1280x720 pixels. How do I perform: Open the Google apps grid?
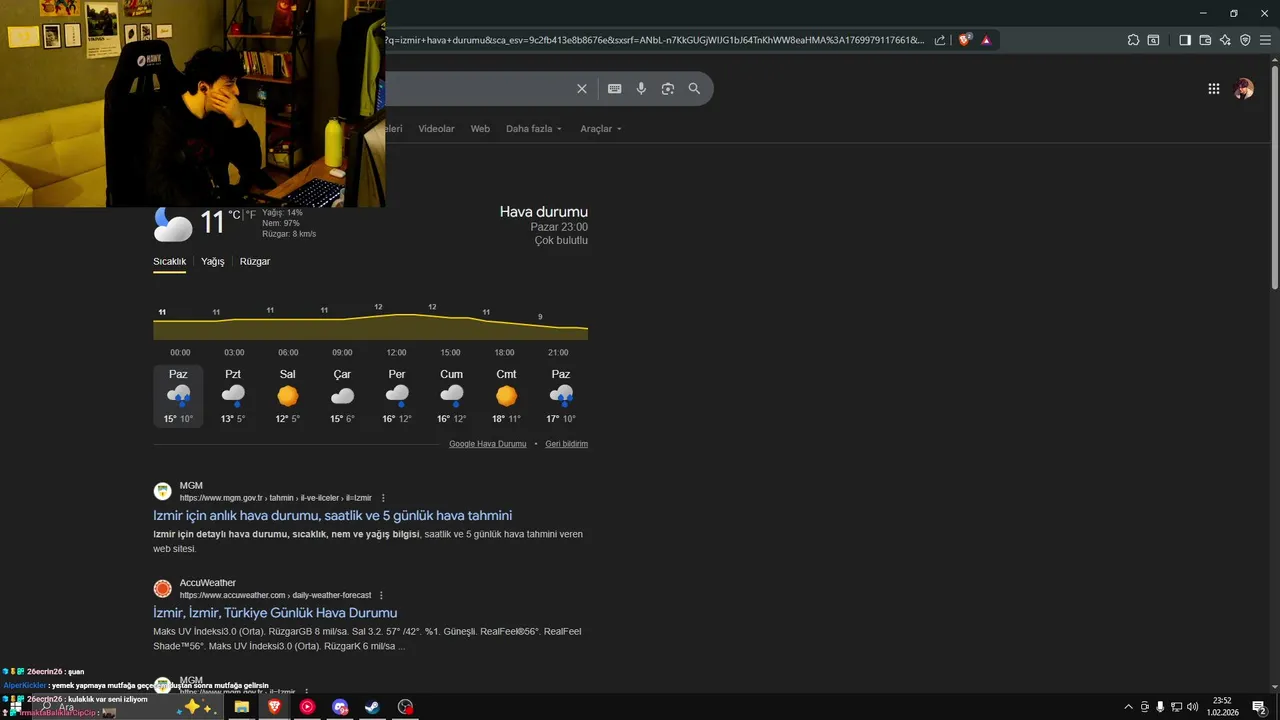1213,89
